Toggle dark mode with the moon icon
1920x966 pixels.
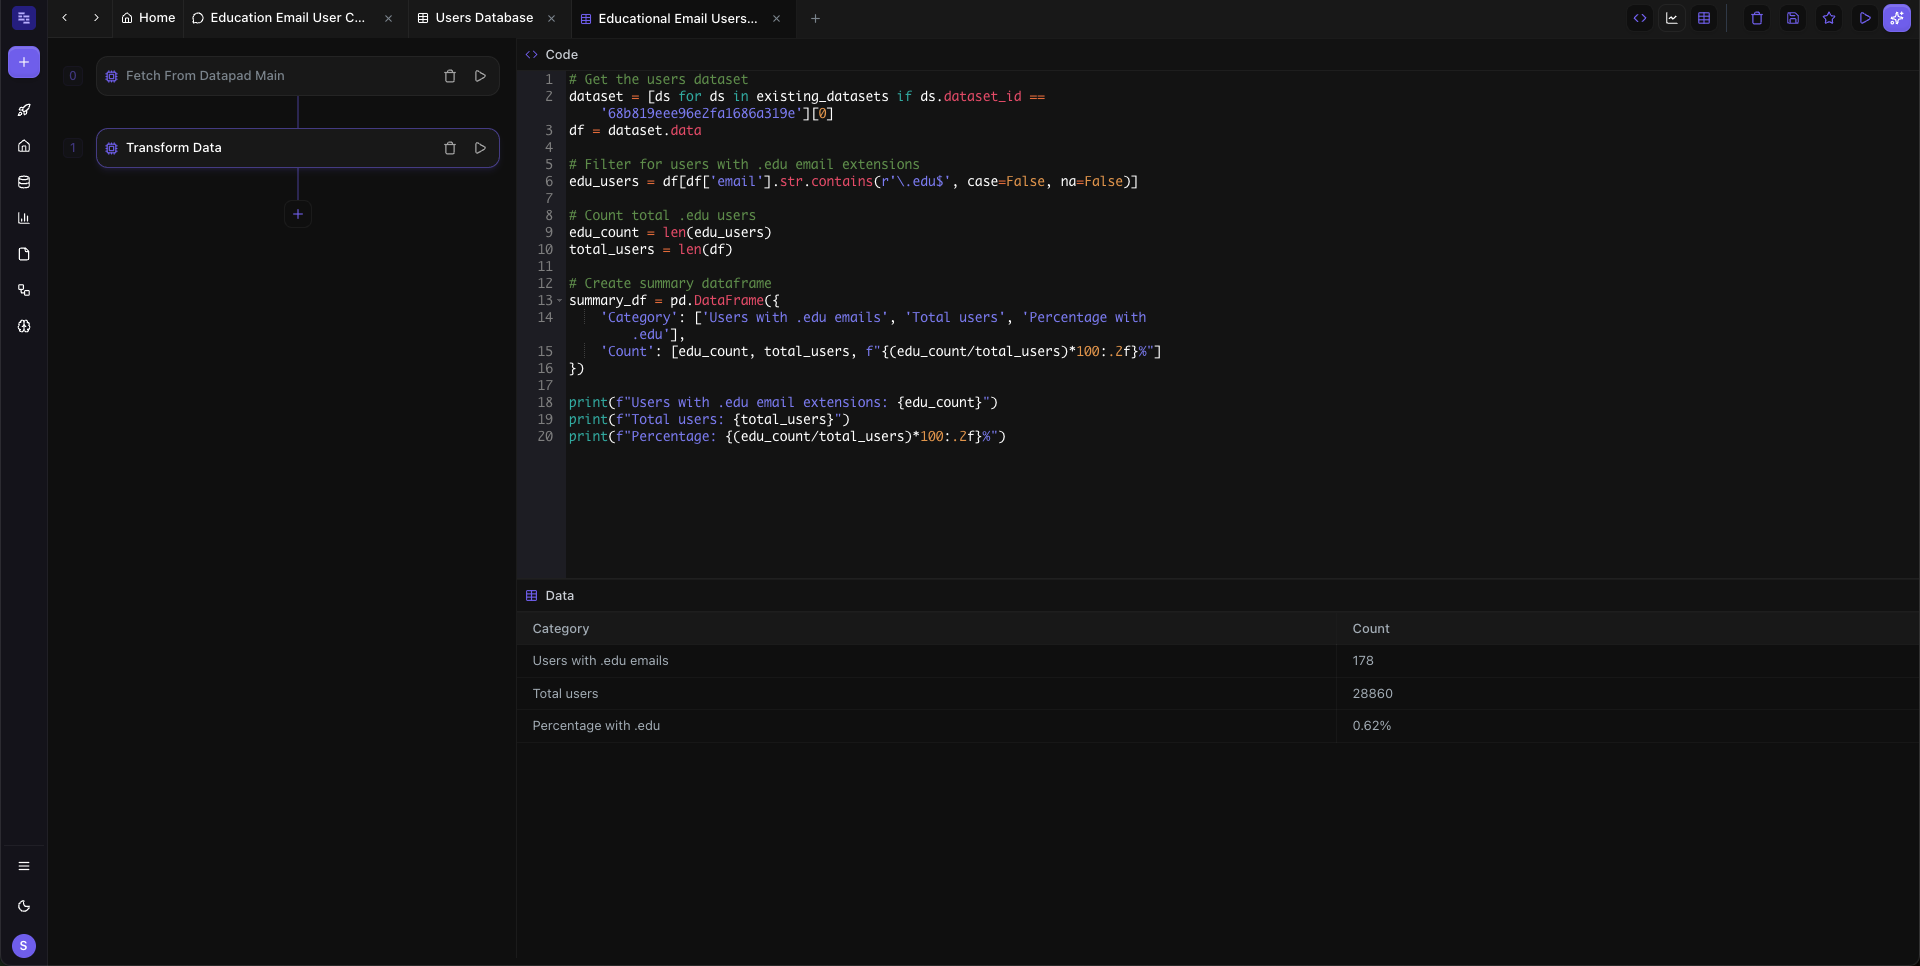coord(24,906)
